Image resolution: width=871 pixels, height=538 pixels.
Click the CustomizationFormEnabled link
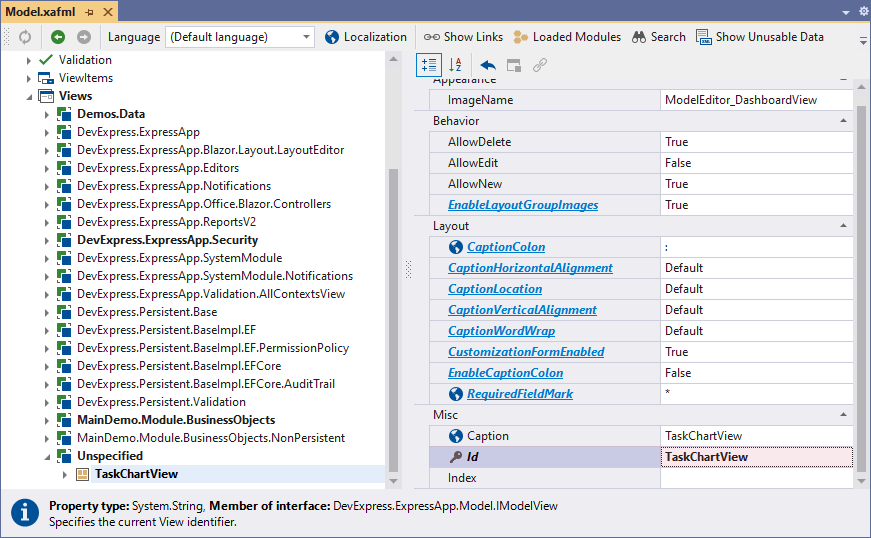(526, 352)
